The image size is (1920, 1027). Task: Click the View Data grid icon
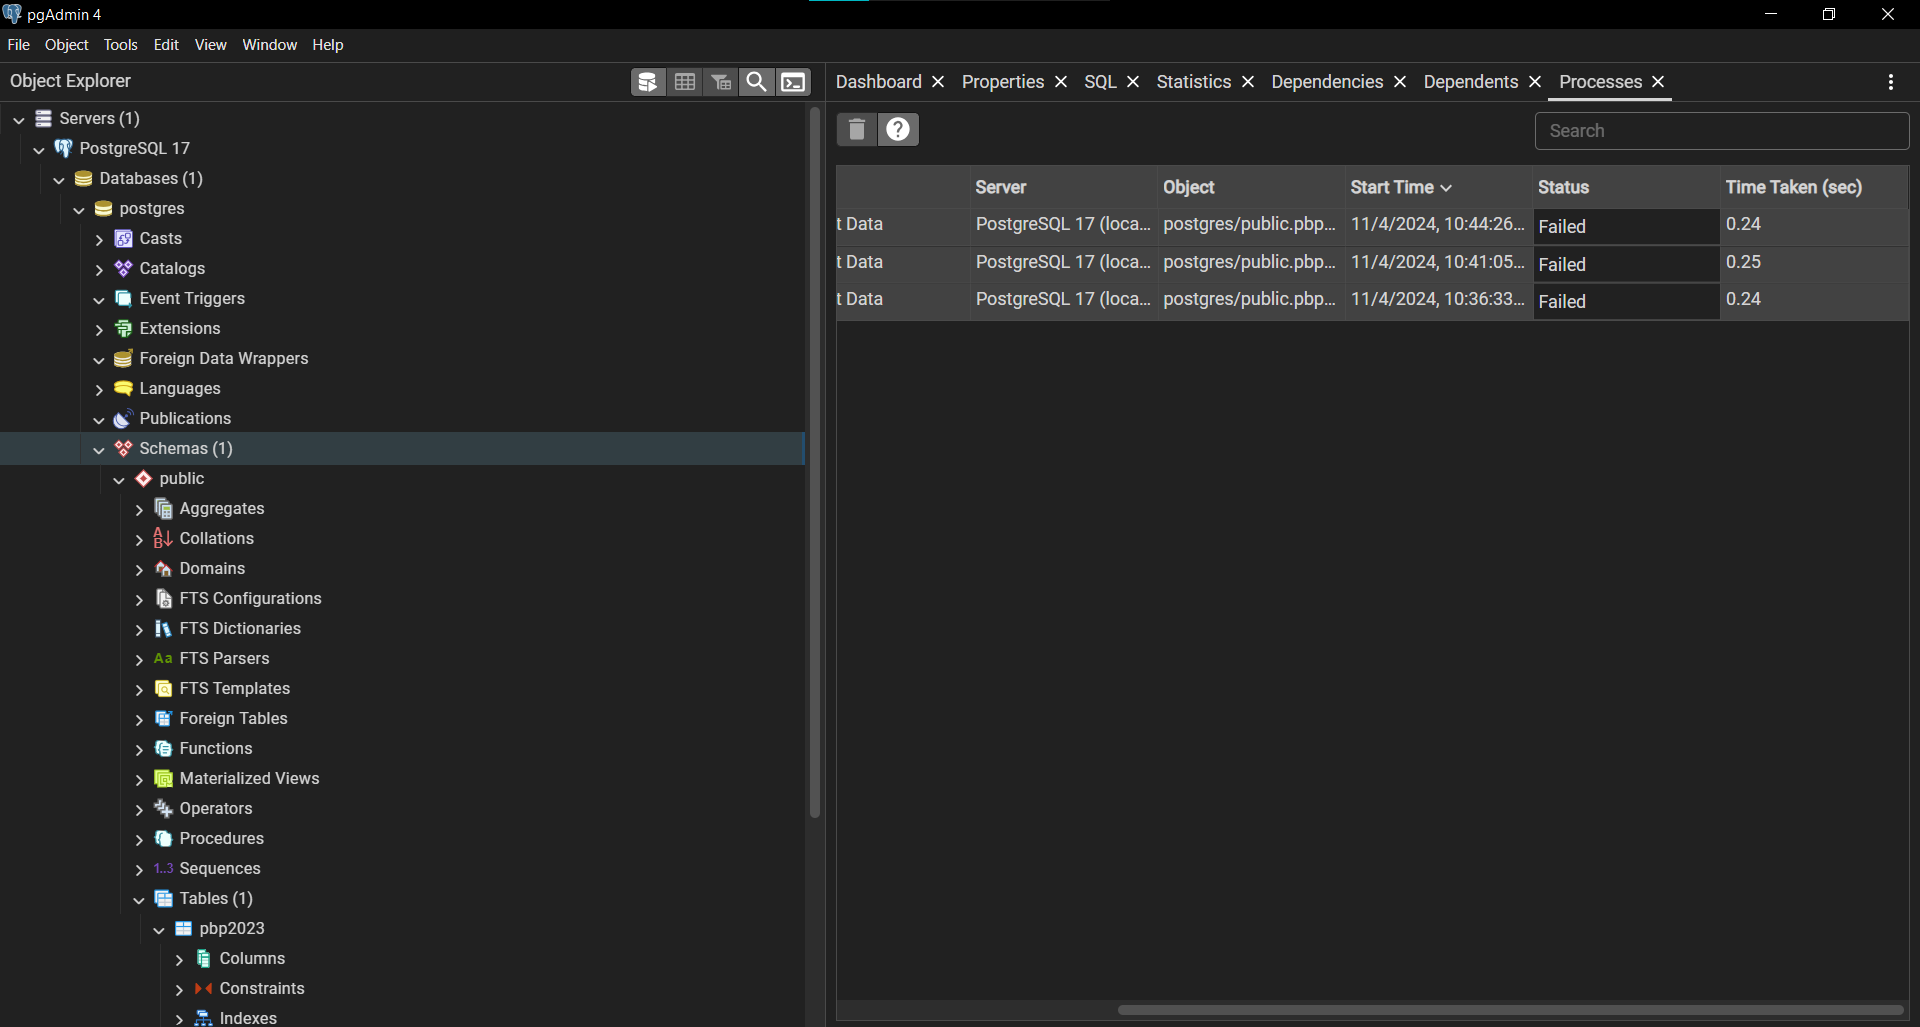coord(684,81)
